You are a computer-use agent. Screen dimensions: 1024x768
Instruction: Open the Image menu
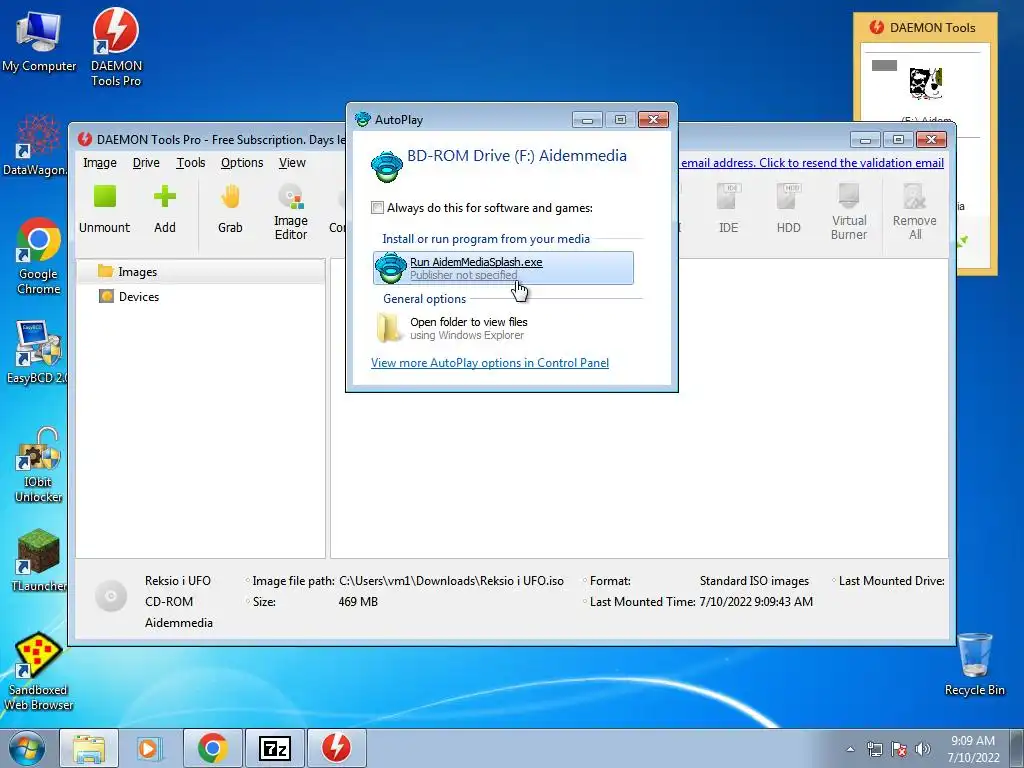pyautogui.click(x=100, y=163)
